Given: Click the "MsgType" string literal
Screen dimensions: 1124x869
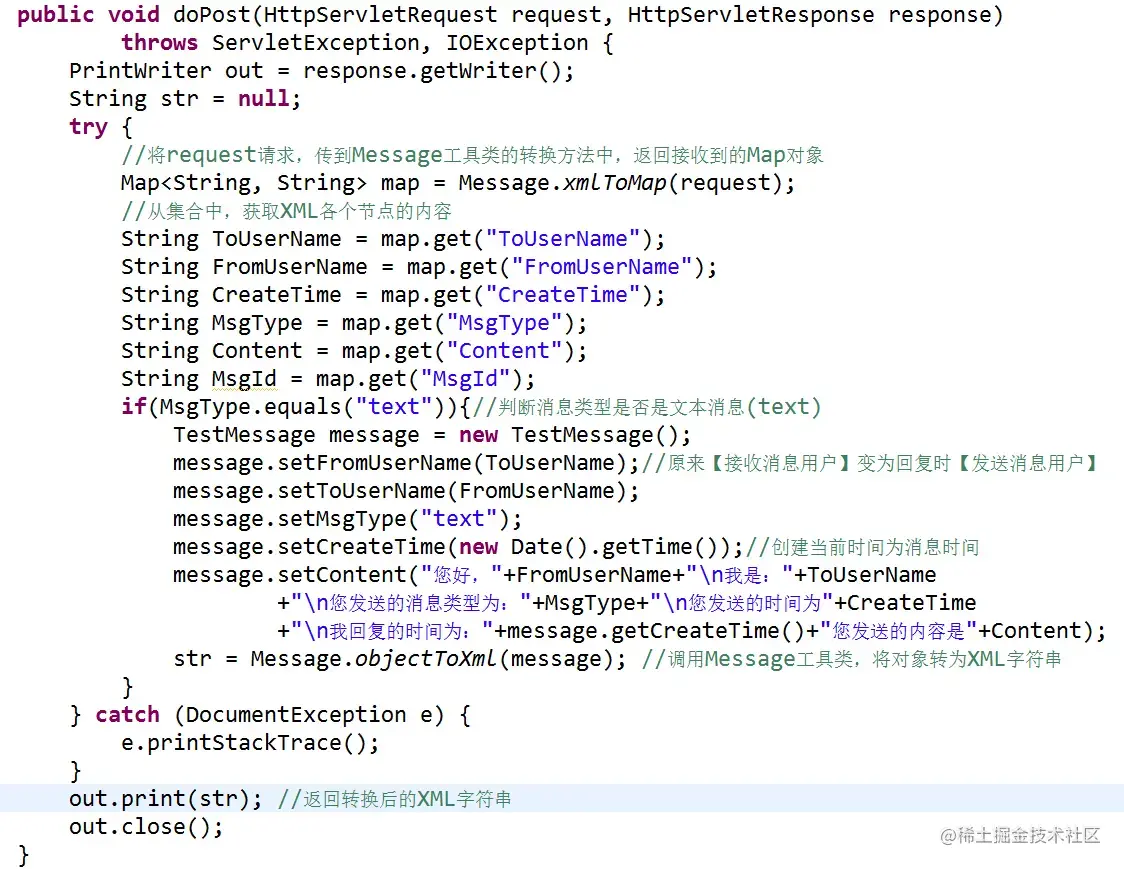Looking at the screenshot, I should point(504,323).
